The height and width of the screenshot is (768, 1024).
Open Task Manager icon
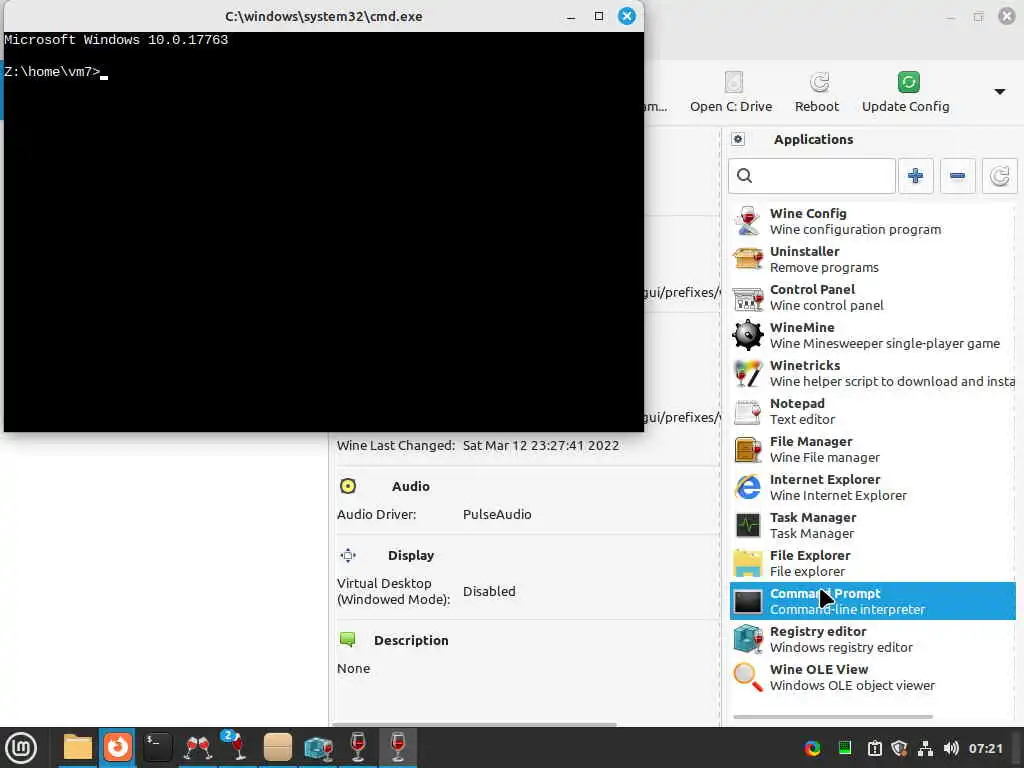click(748, 525)
